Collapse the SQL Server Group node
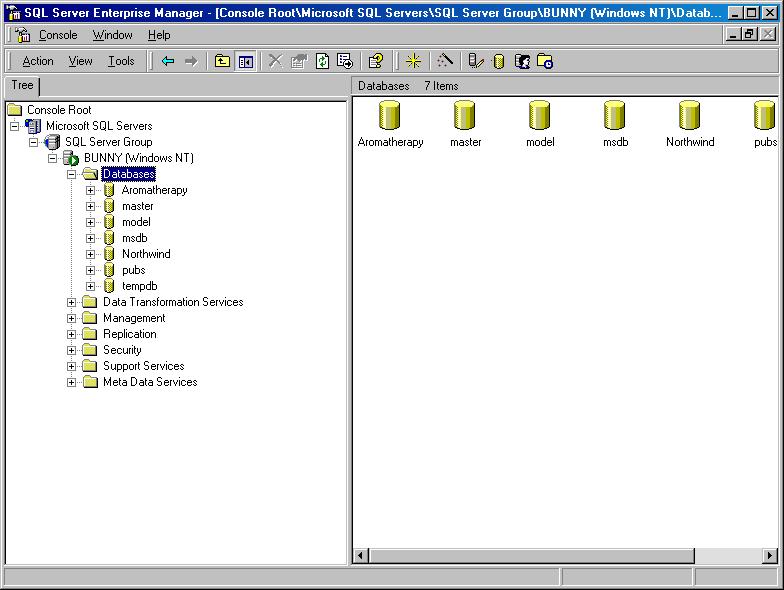This screenshot has height=590, width=784. pos(34,142)
